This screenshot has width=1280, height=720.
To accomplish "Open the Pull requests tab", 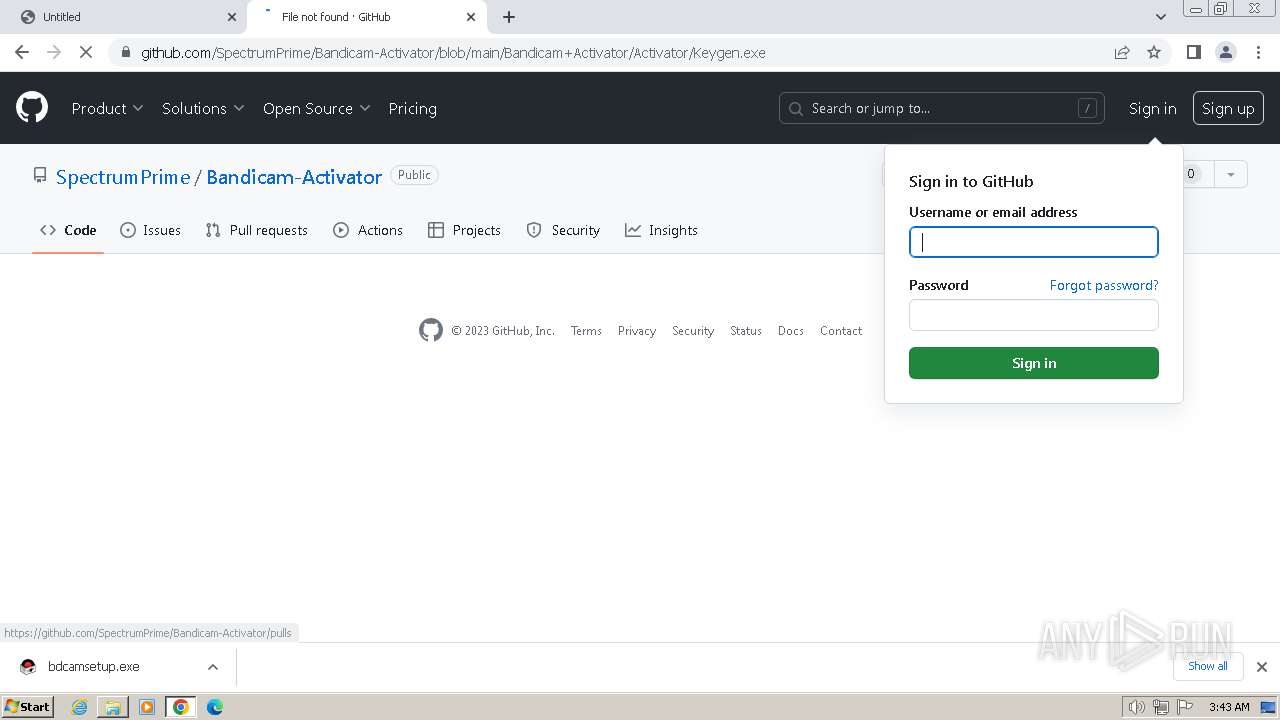I will (x=256, y=230).
